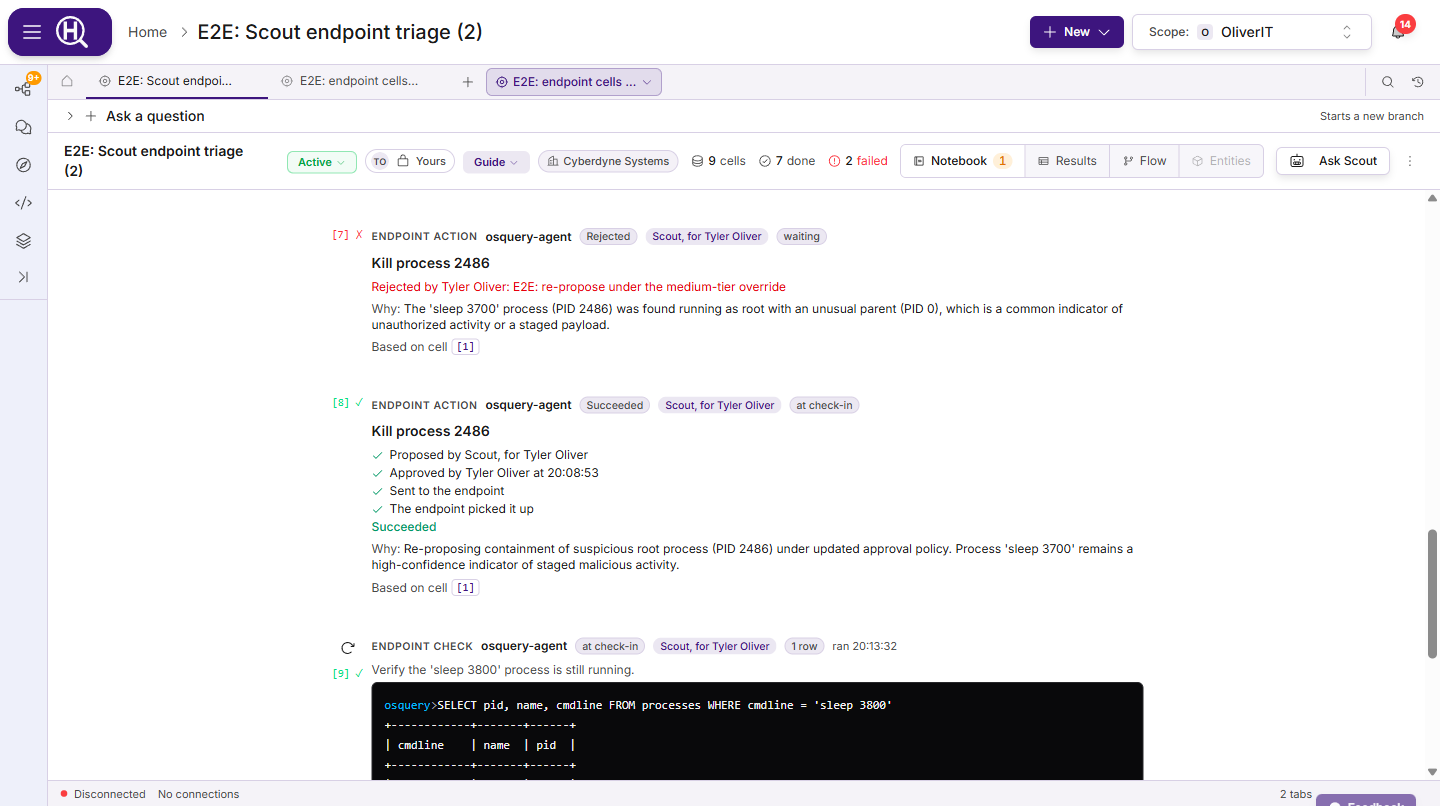The height and width of the screenshot is (806, 1440).
Task: Select the Results view tab
Action: (1067, 161)
